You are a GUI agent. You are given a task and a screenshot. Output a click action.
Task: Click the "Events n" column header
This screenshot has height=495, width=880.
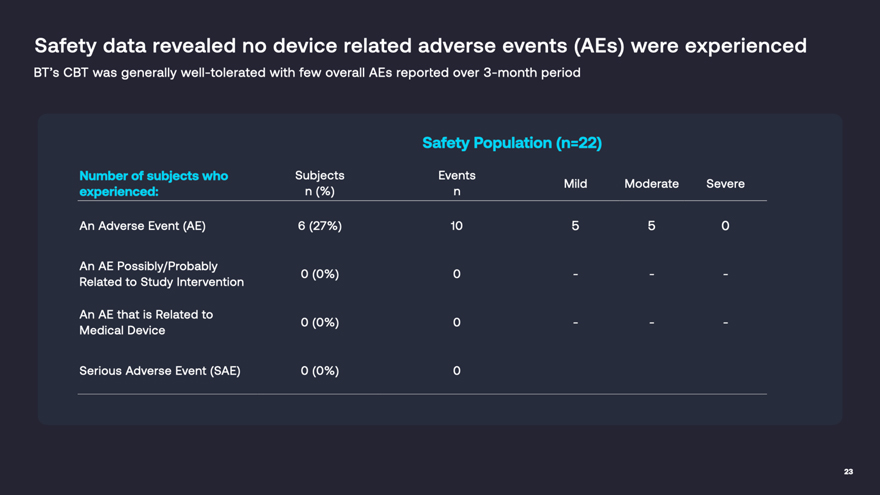(456, 183)
